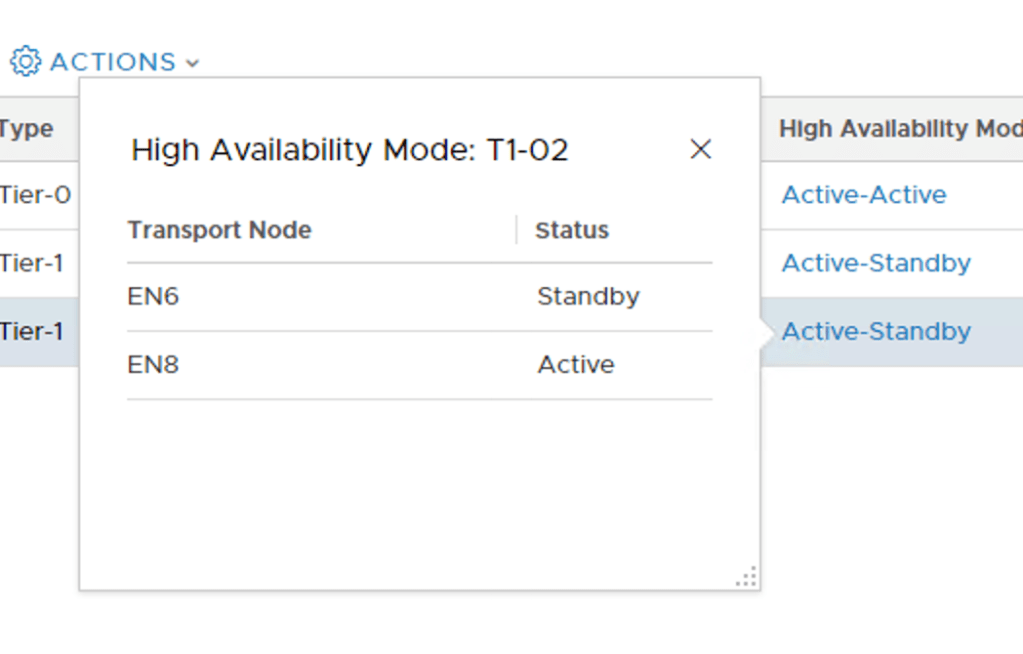The height and width of the screenshot is (654, 1023).
Task: Select the Tier-0 row cell
Action: pyautogui.click(x=35, y=194)
